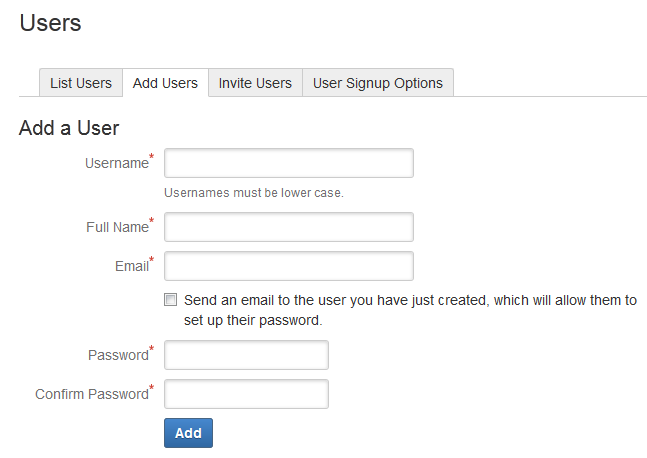Focus the Full Name input box
Screen dimensions: 647x458
click(288, 227)
